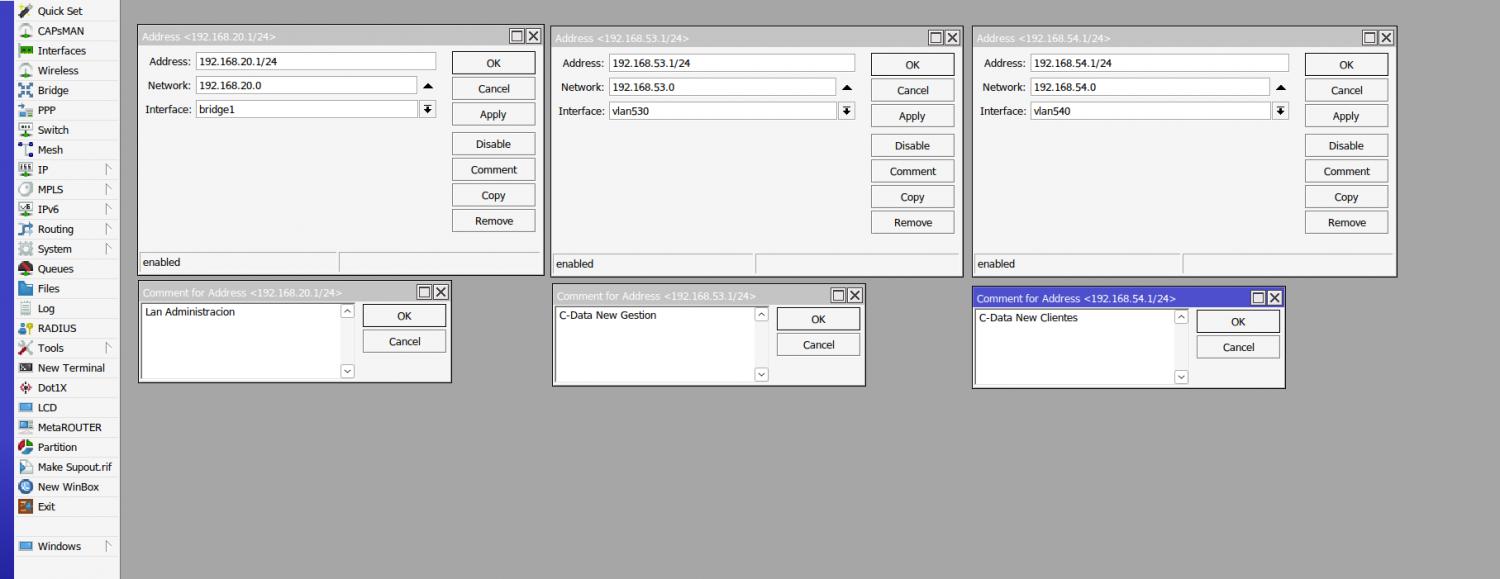Screen dimensions: 1500x579
Task: Open the IPv6 menu
Action: pyautogui.click(x=46, y=209)
